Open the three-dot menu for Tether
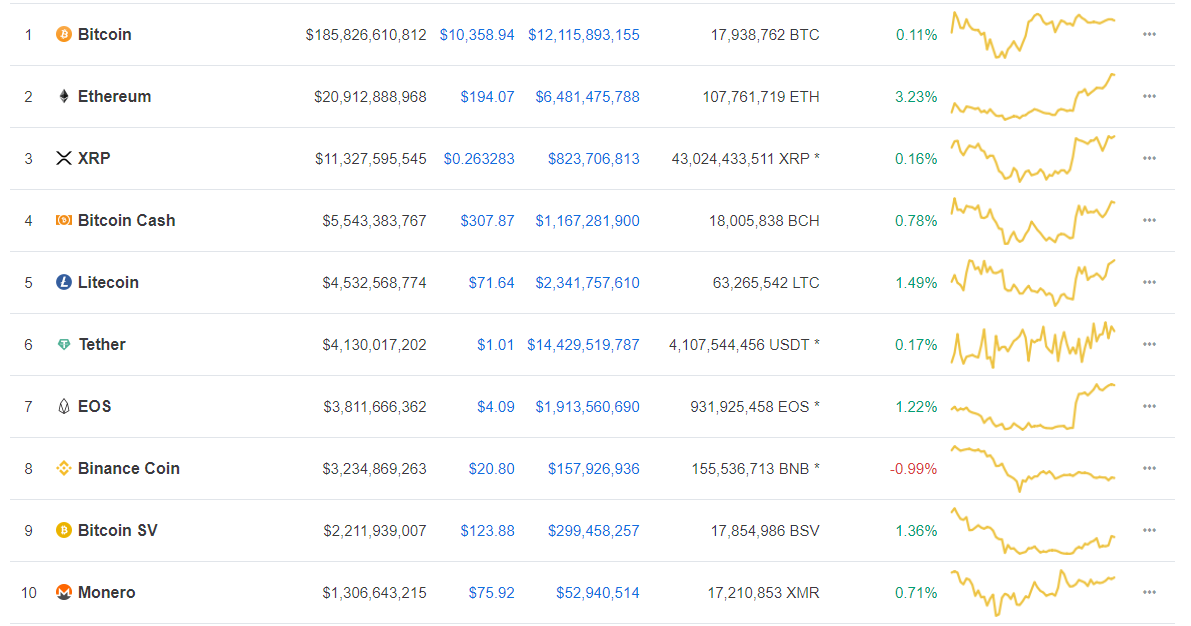The width and height of the screenshot is (1191, 626). click(1149, 344)
